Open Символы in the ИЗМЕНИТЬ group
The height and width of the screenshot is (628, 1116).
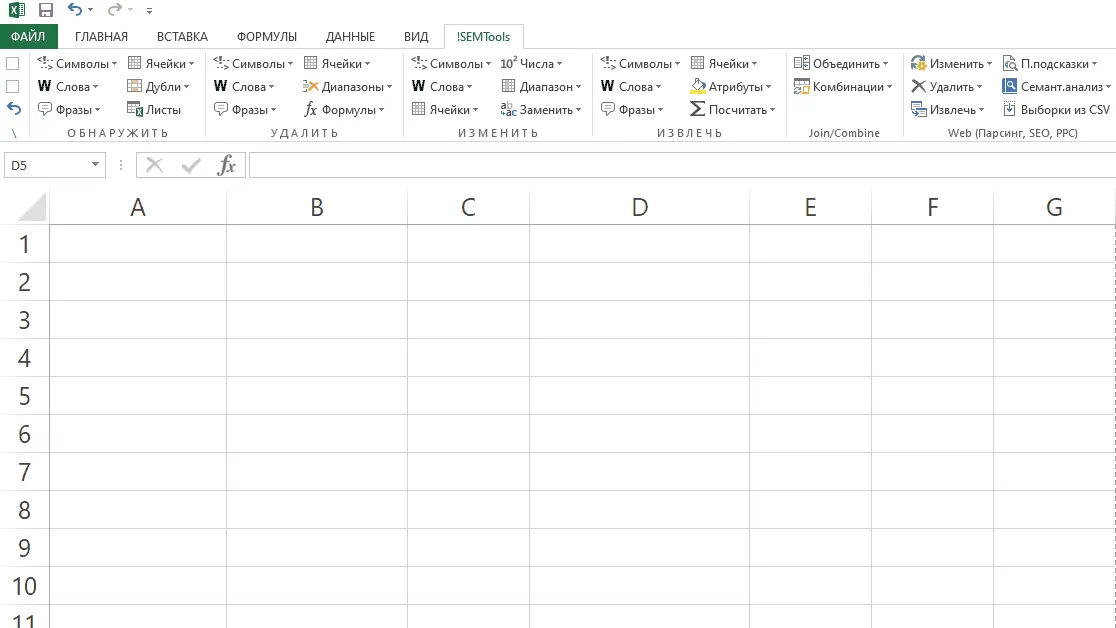(451, 63)
